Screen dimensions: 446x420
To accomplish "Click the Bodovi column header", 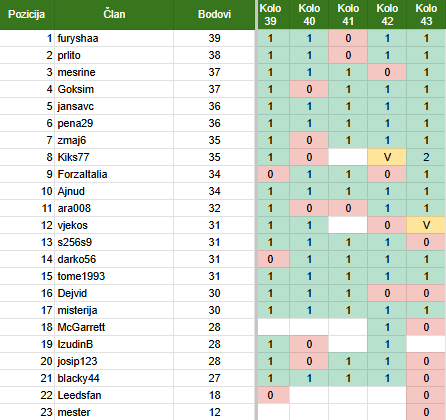I will click(214, 15).
